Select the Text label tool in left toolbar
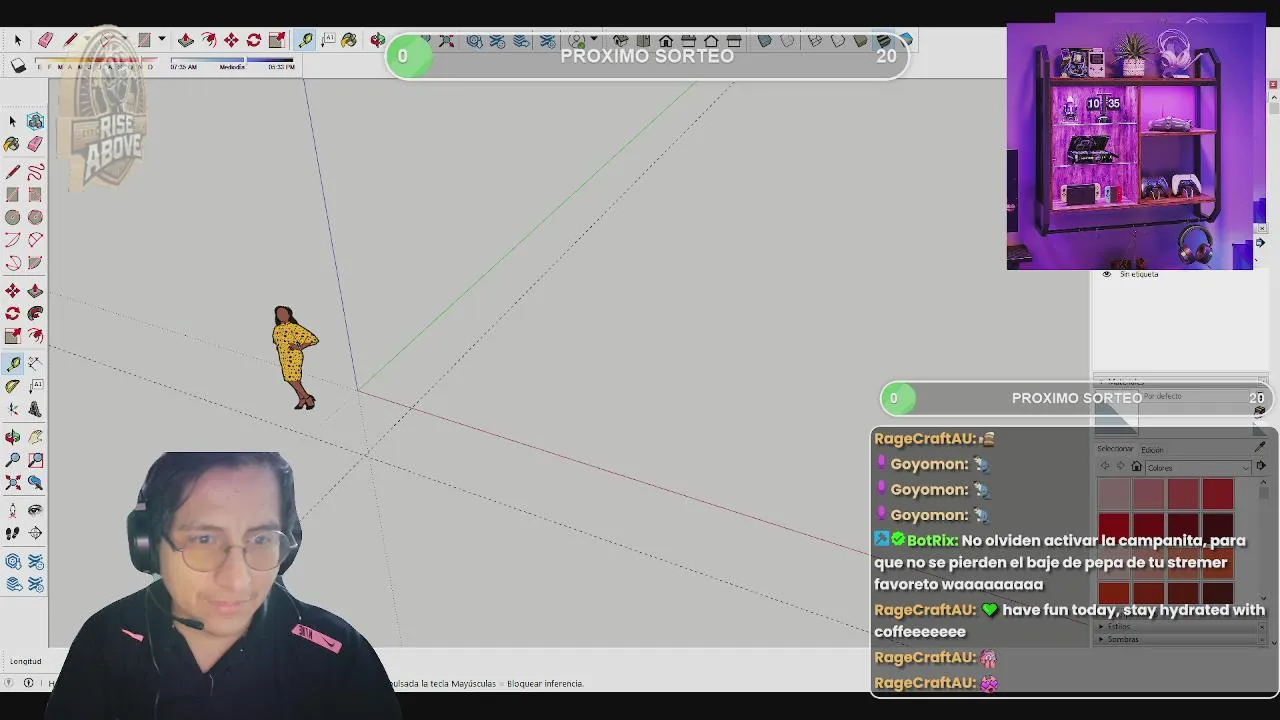The image size is (1280, 720). (35, 386)
